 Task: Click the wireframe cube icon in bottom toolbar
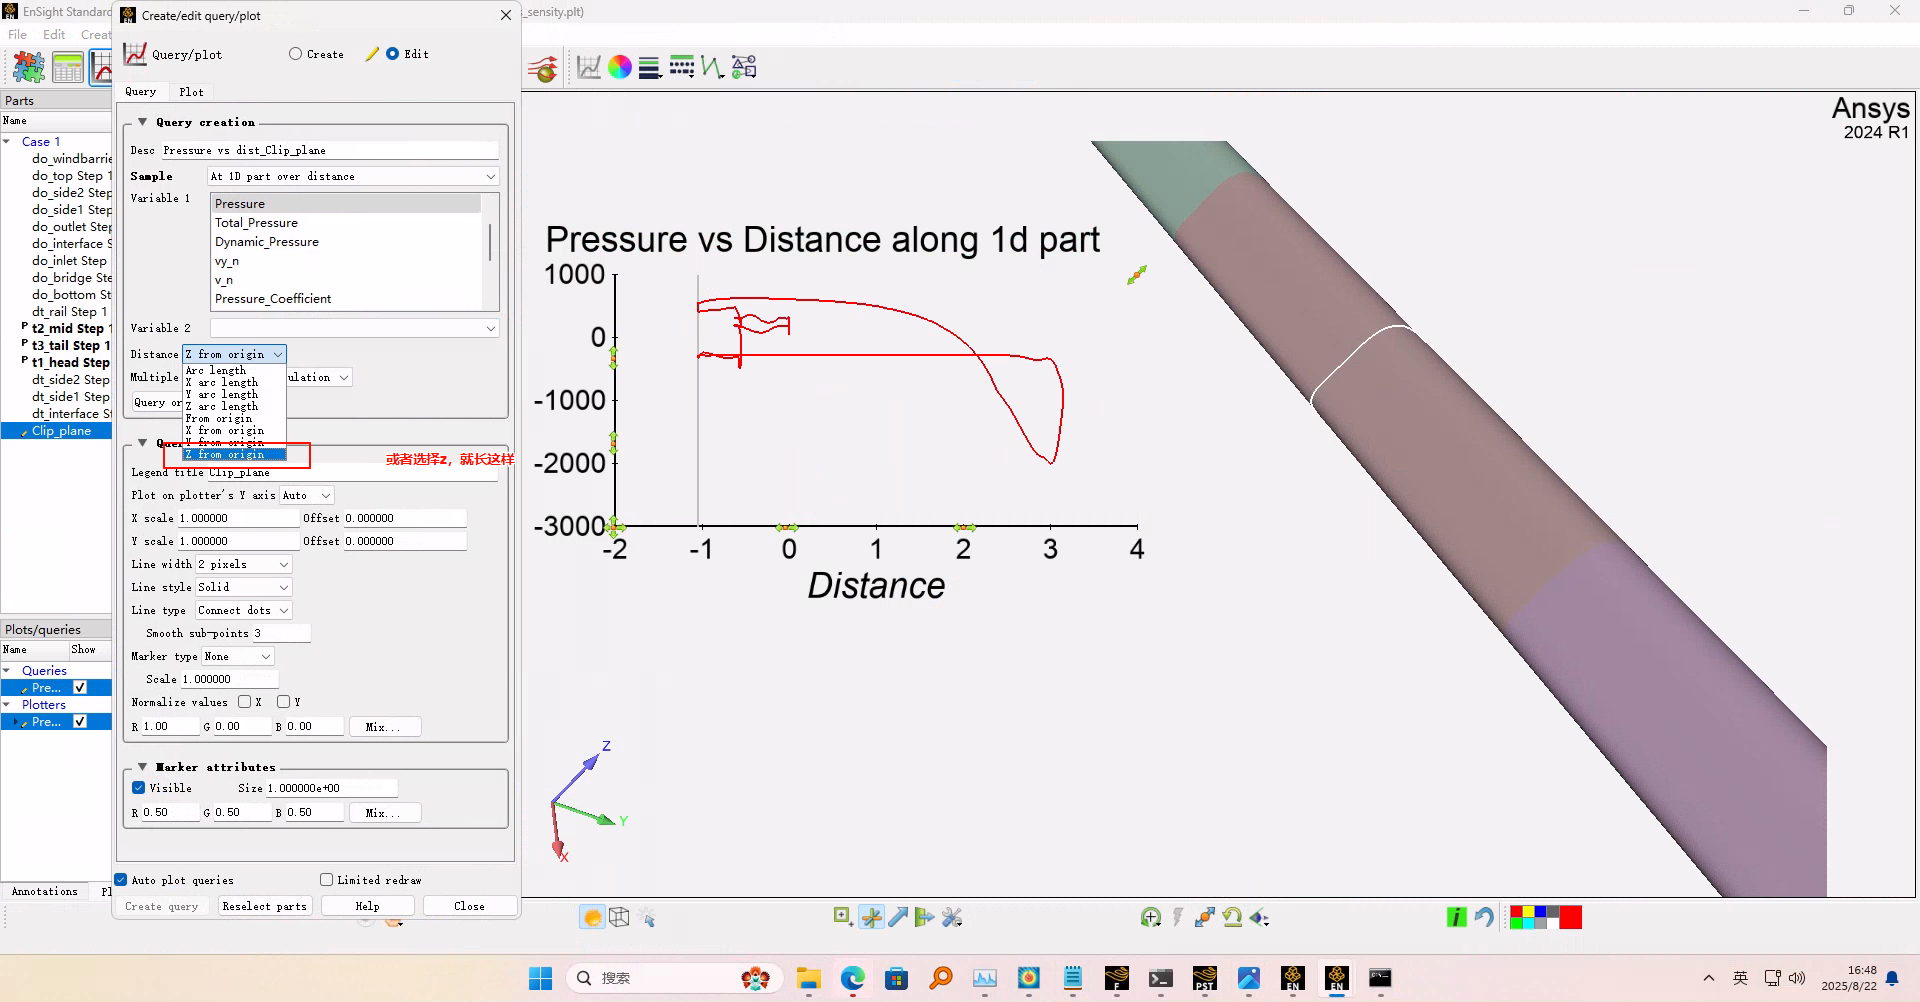pos(619,917)
